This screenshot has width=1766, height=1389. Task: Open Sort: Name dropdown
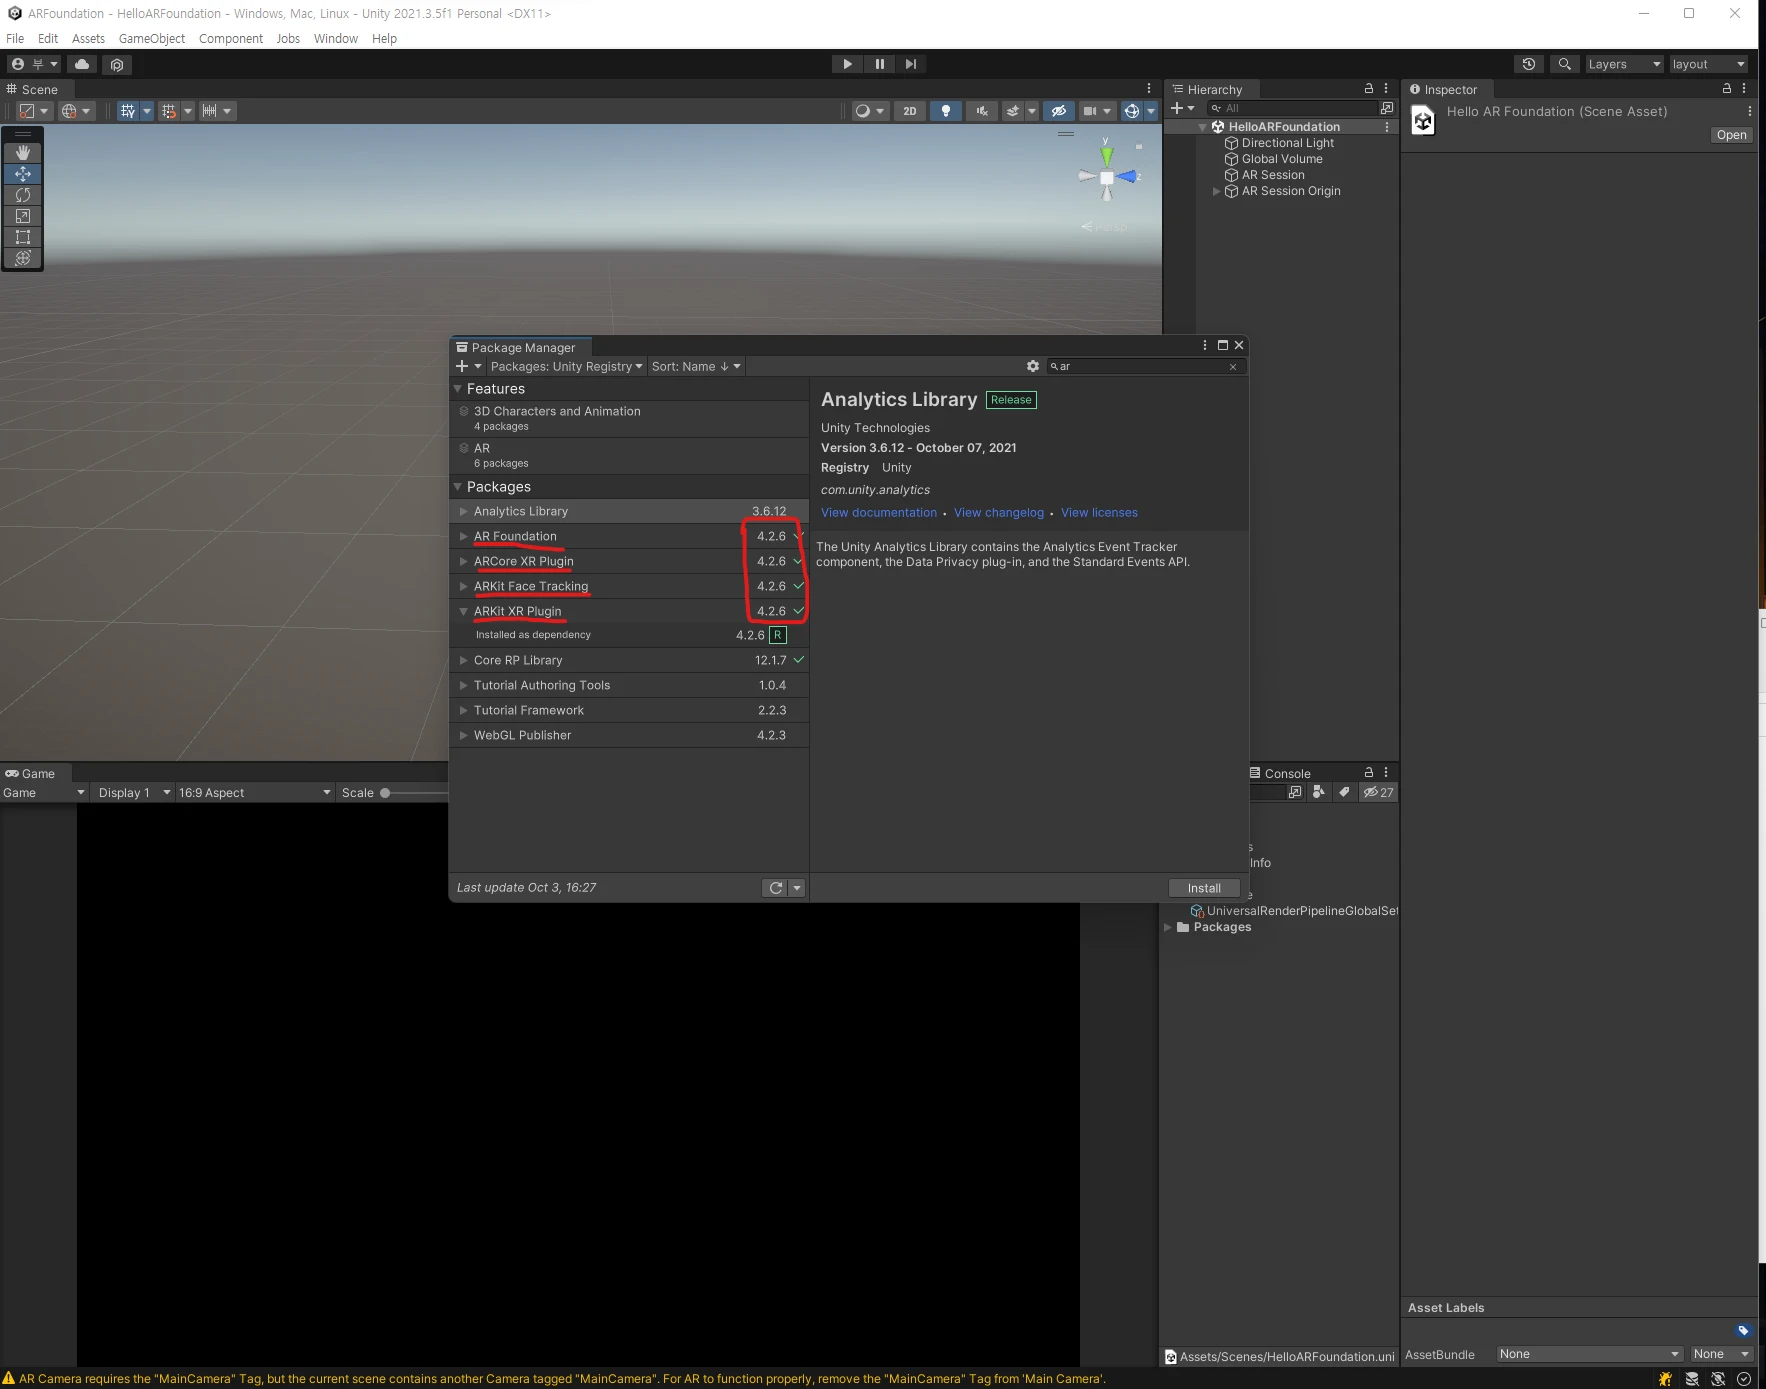[696, 366]
